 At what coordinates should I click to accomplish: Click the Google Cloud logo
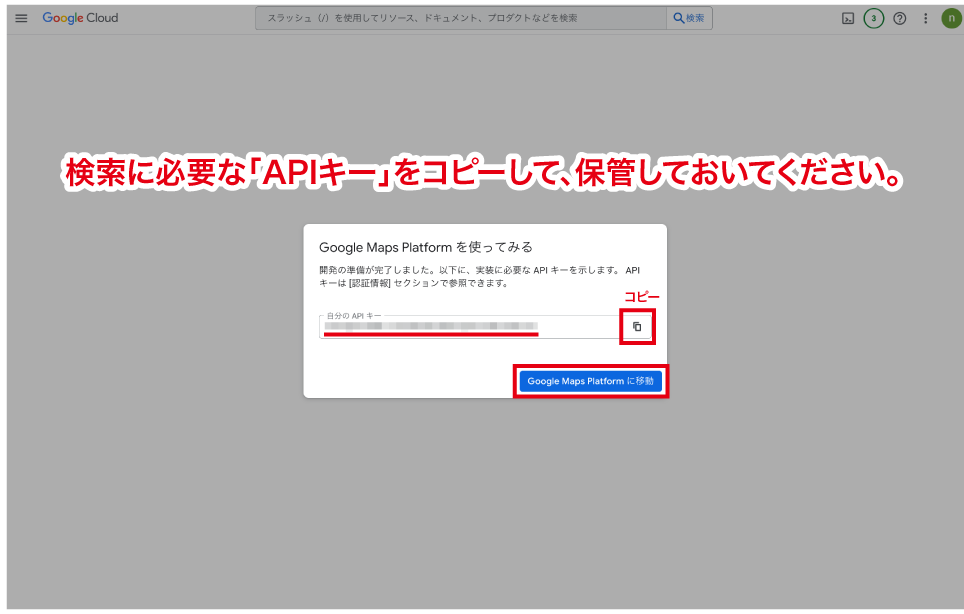[80, 18]
